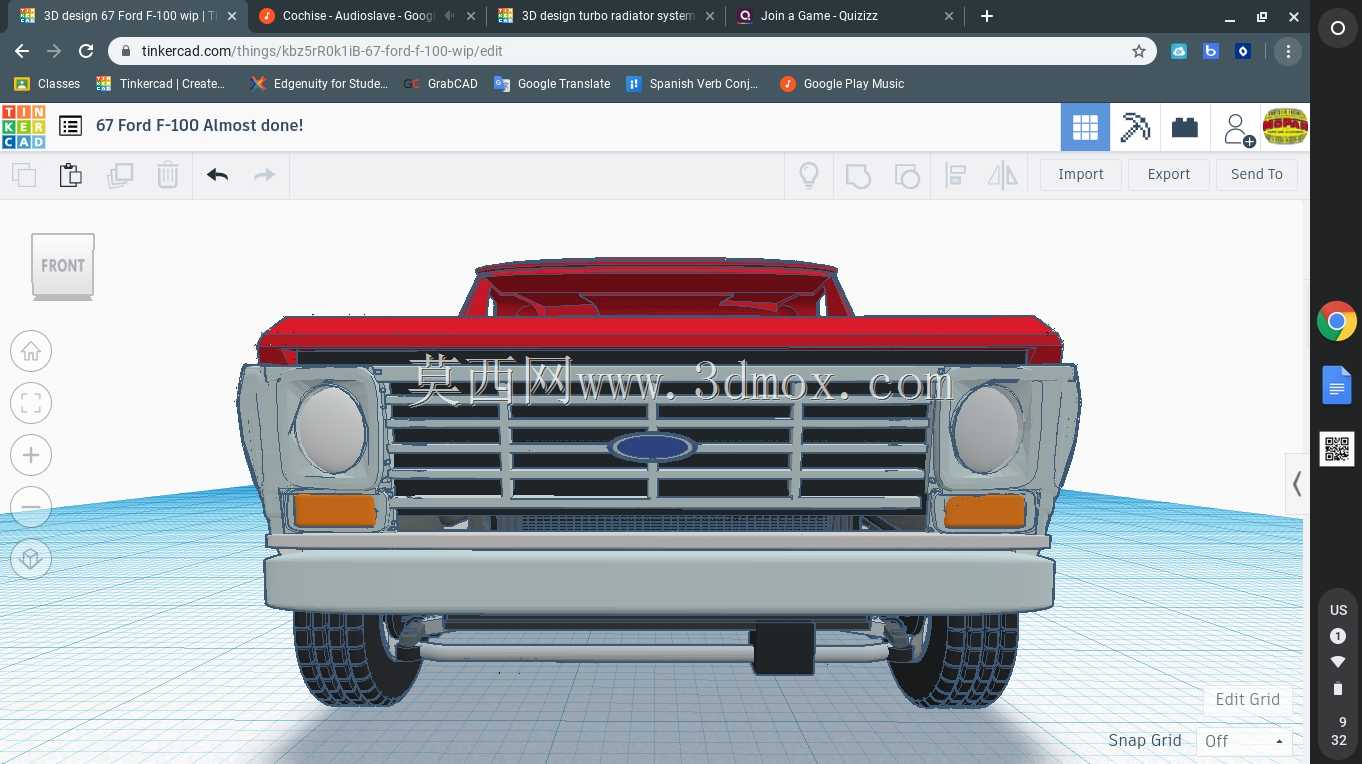
Task: Open a new browser tab
Action: 987,16
